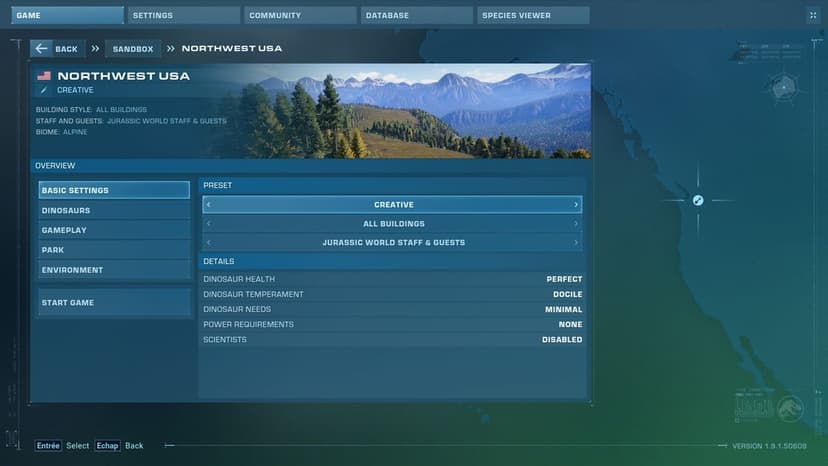
Task: Open Gameplay settings category
Action: click(114, 230)
